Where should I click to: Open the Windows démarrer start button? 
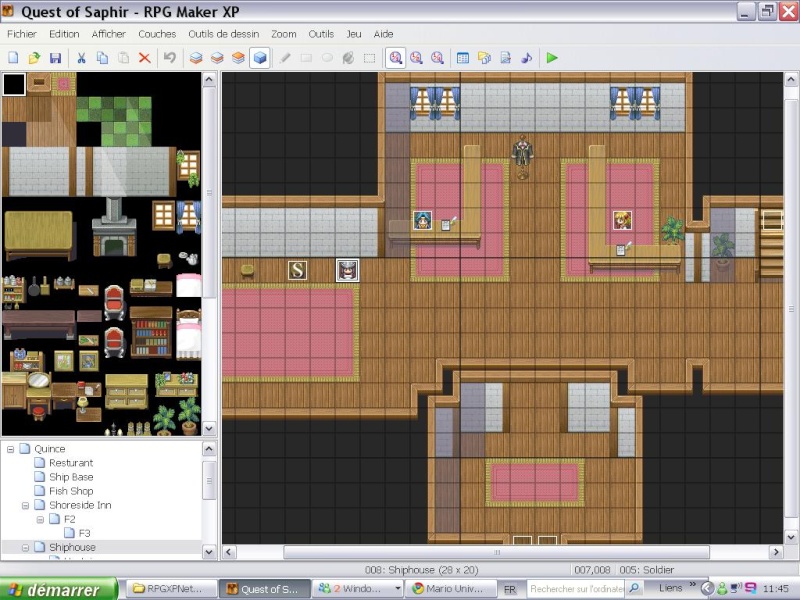click(59, 589)
